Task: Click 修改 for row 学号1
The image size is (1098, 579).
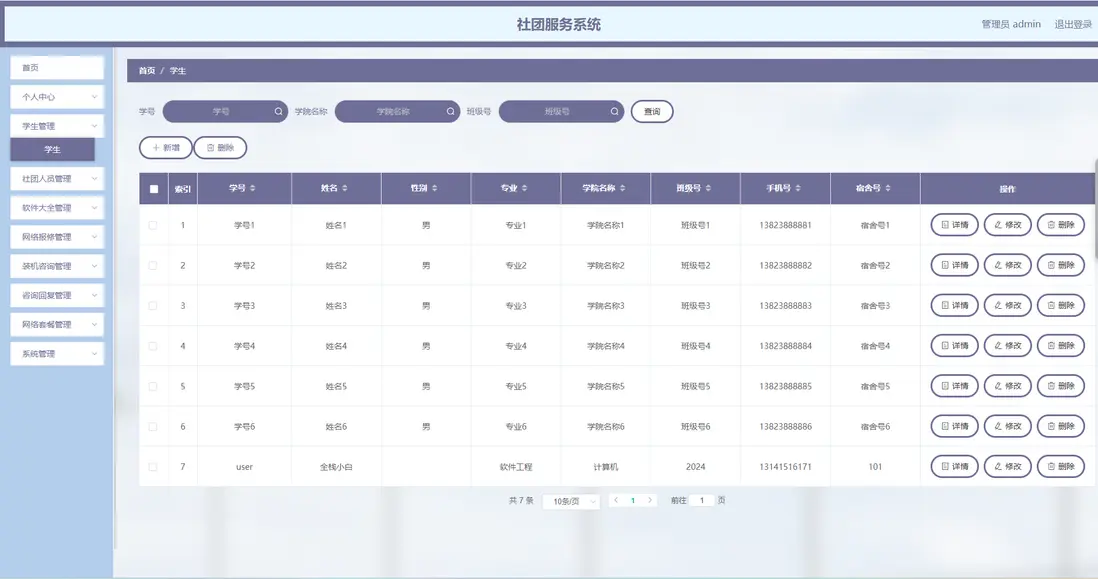Action: click(1008, 225)
